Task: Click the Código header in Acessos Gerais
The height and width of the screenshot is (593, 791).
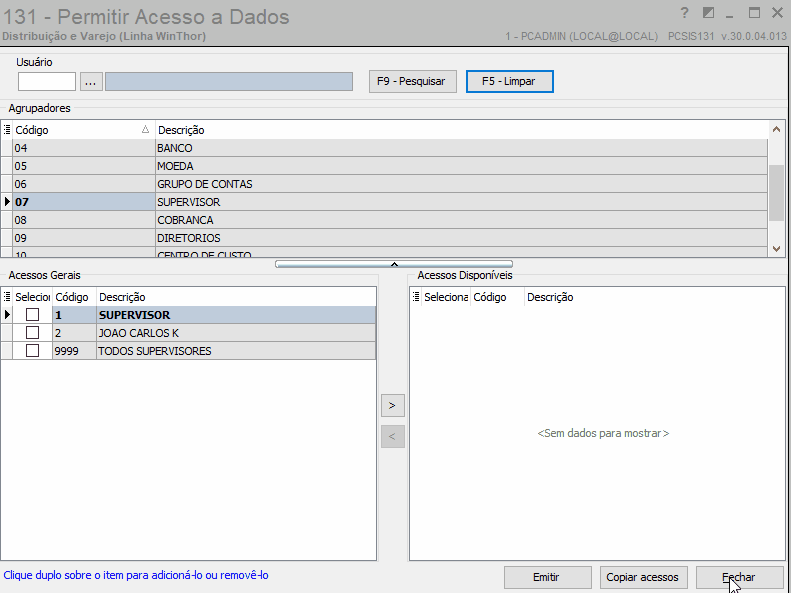Action: 74,297
